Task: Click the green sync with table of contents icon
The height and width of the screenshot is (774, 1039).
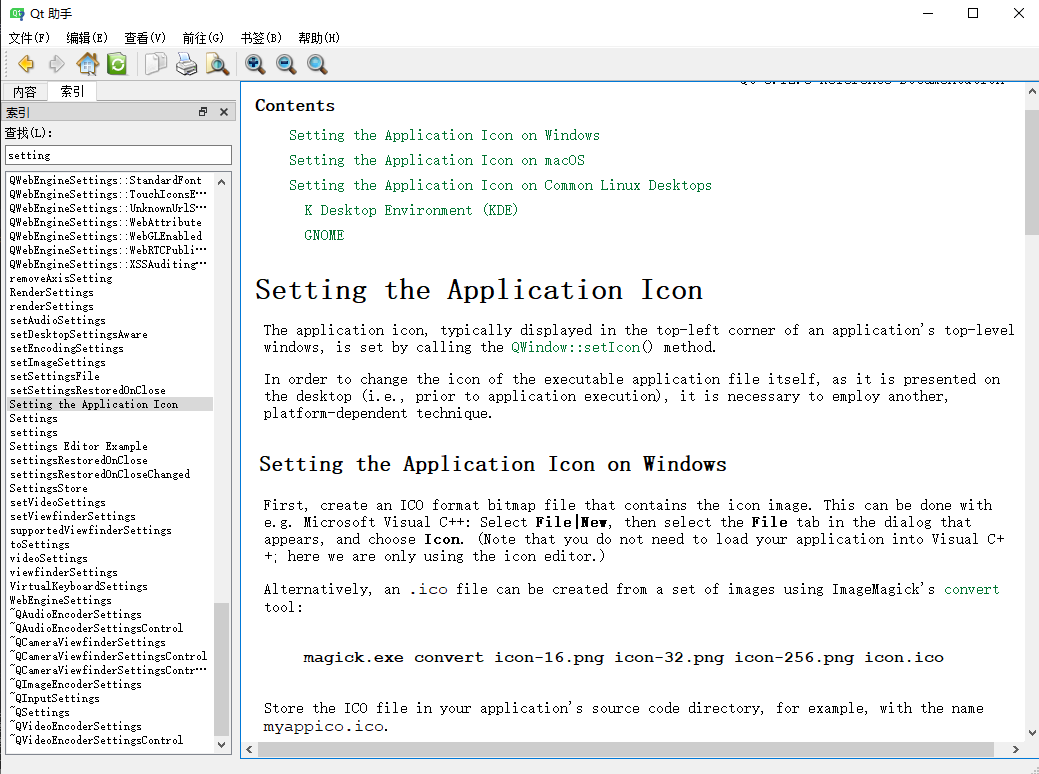Action: coord(117,64)
